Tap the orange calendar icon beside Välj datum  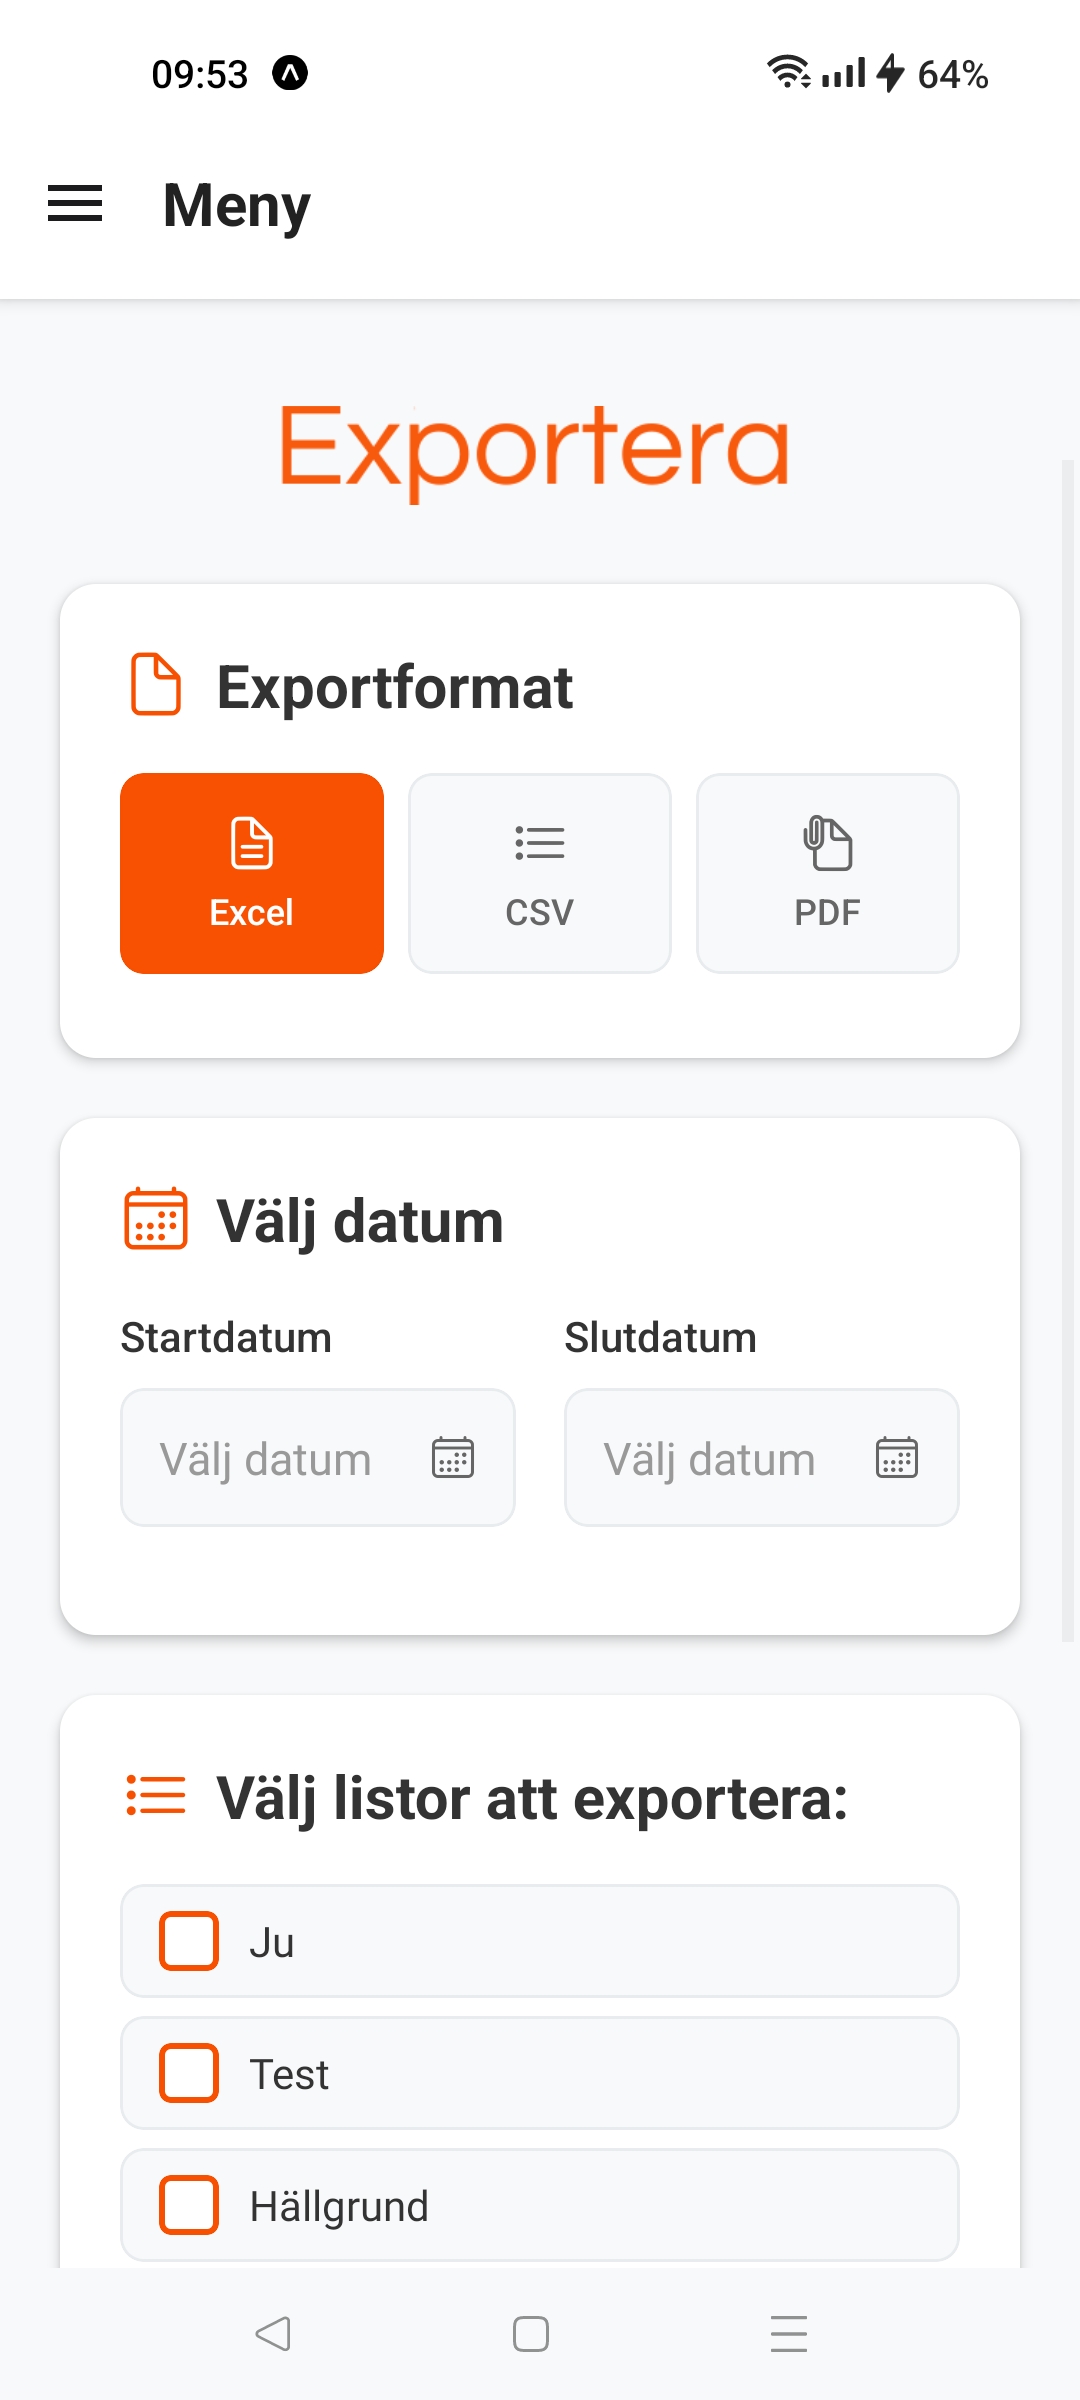pyautogui.click(x=156, y=1219)
